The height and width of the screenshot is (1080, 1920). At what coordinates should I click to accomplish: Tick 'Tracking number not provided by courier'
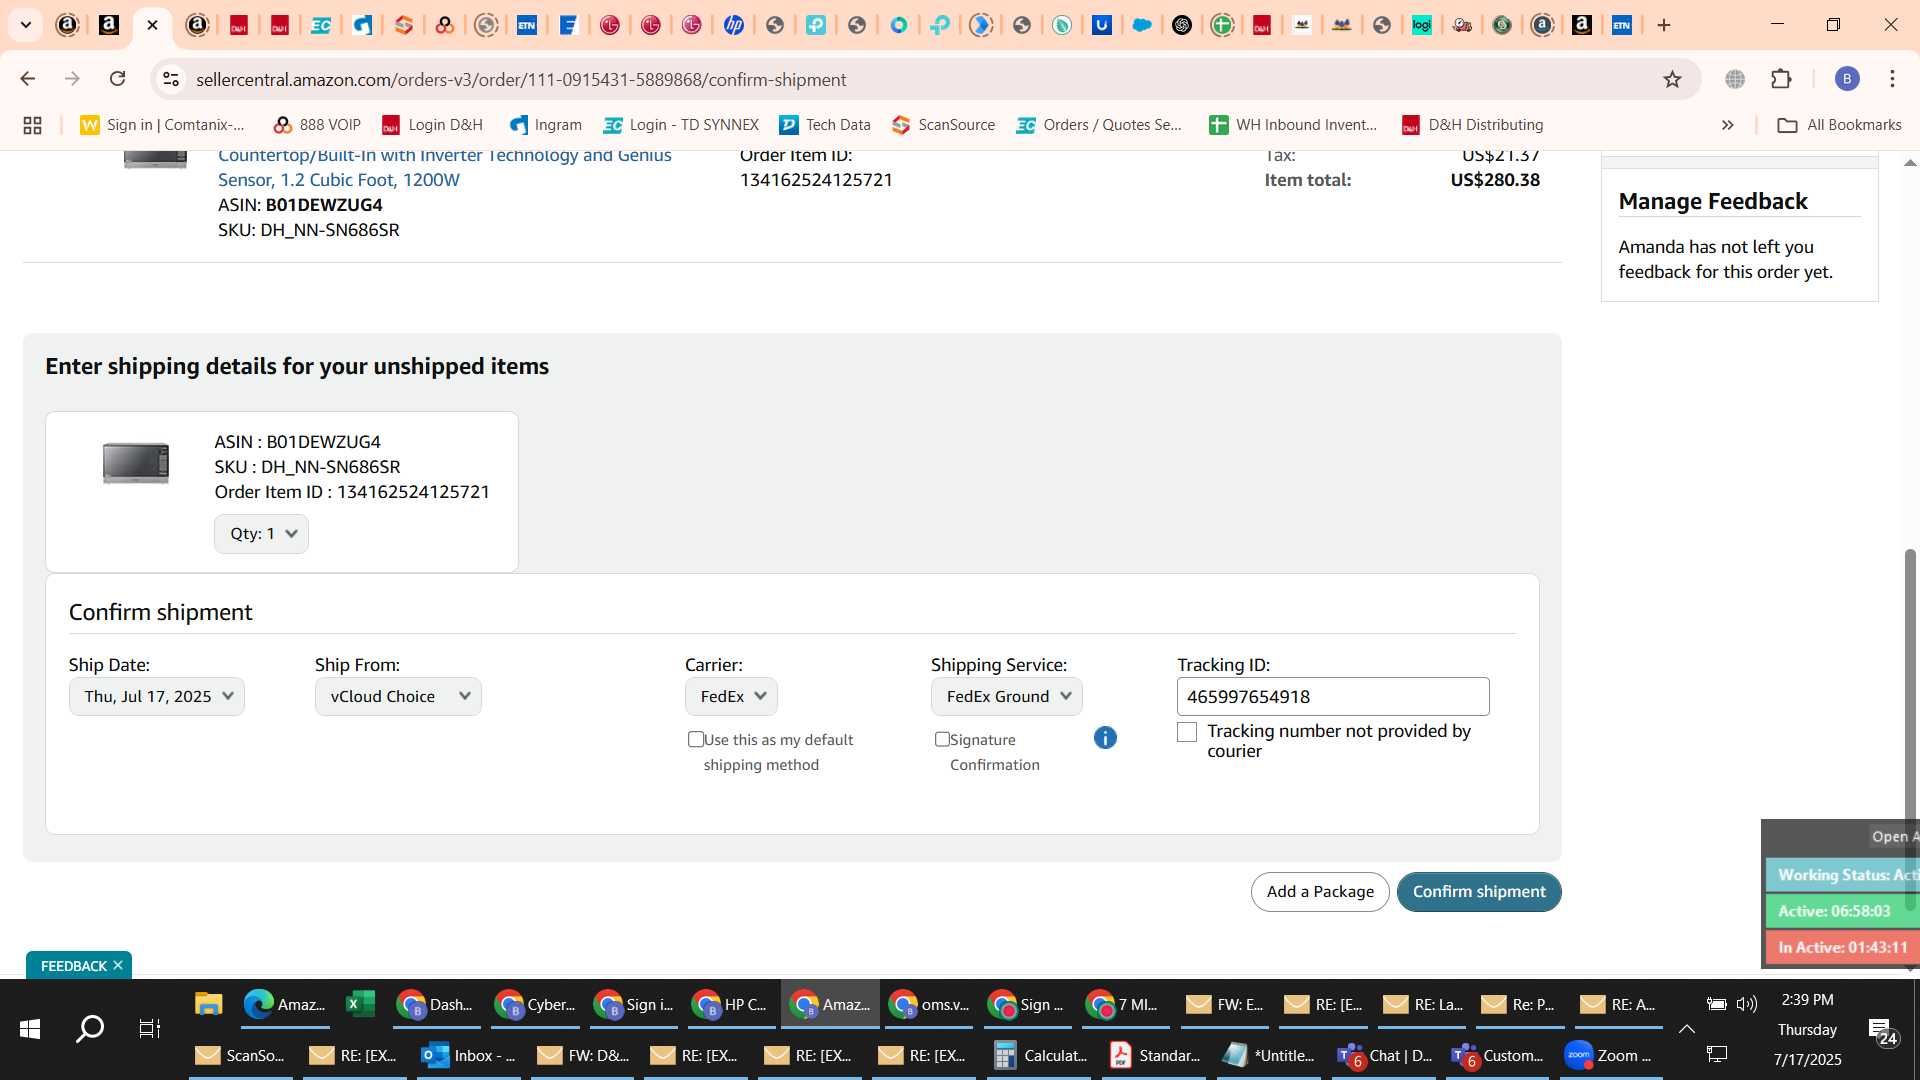pyautogui.click(x=1187, y=732)
